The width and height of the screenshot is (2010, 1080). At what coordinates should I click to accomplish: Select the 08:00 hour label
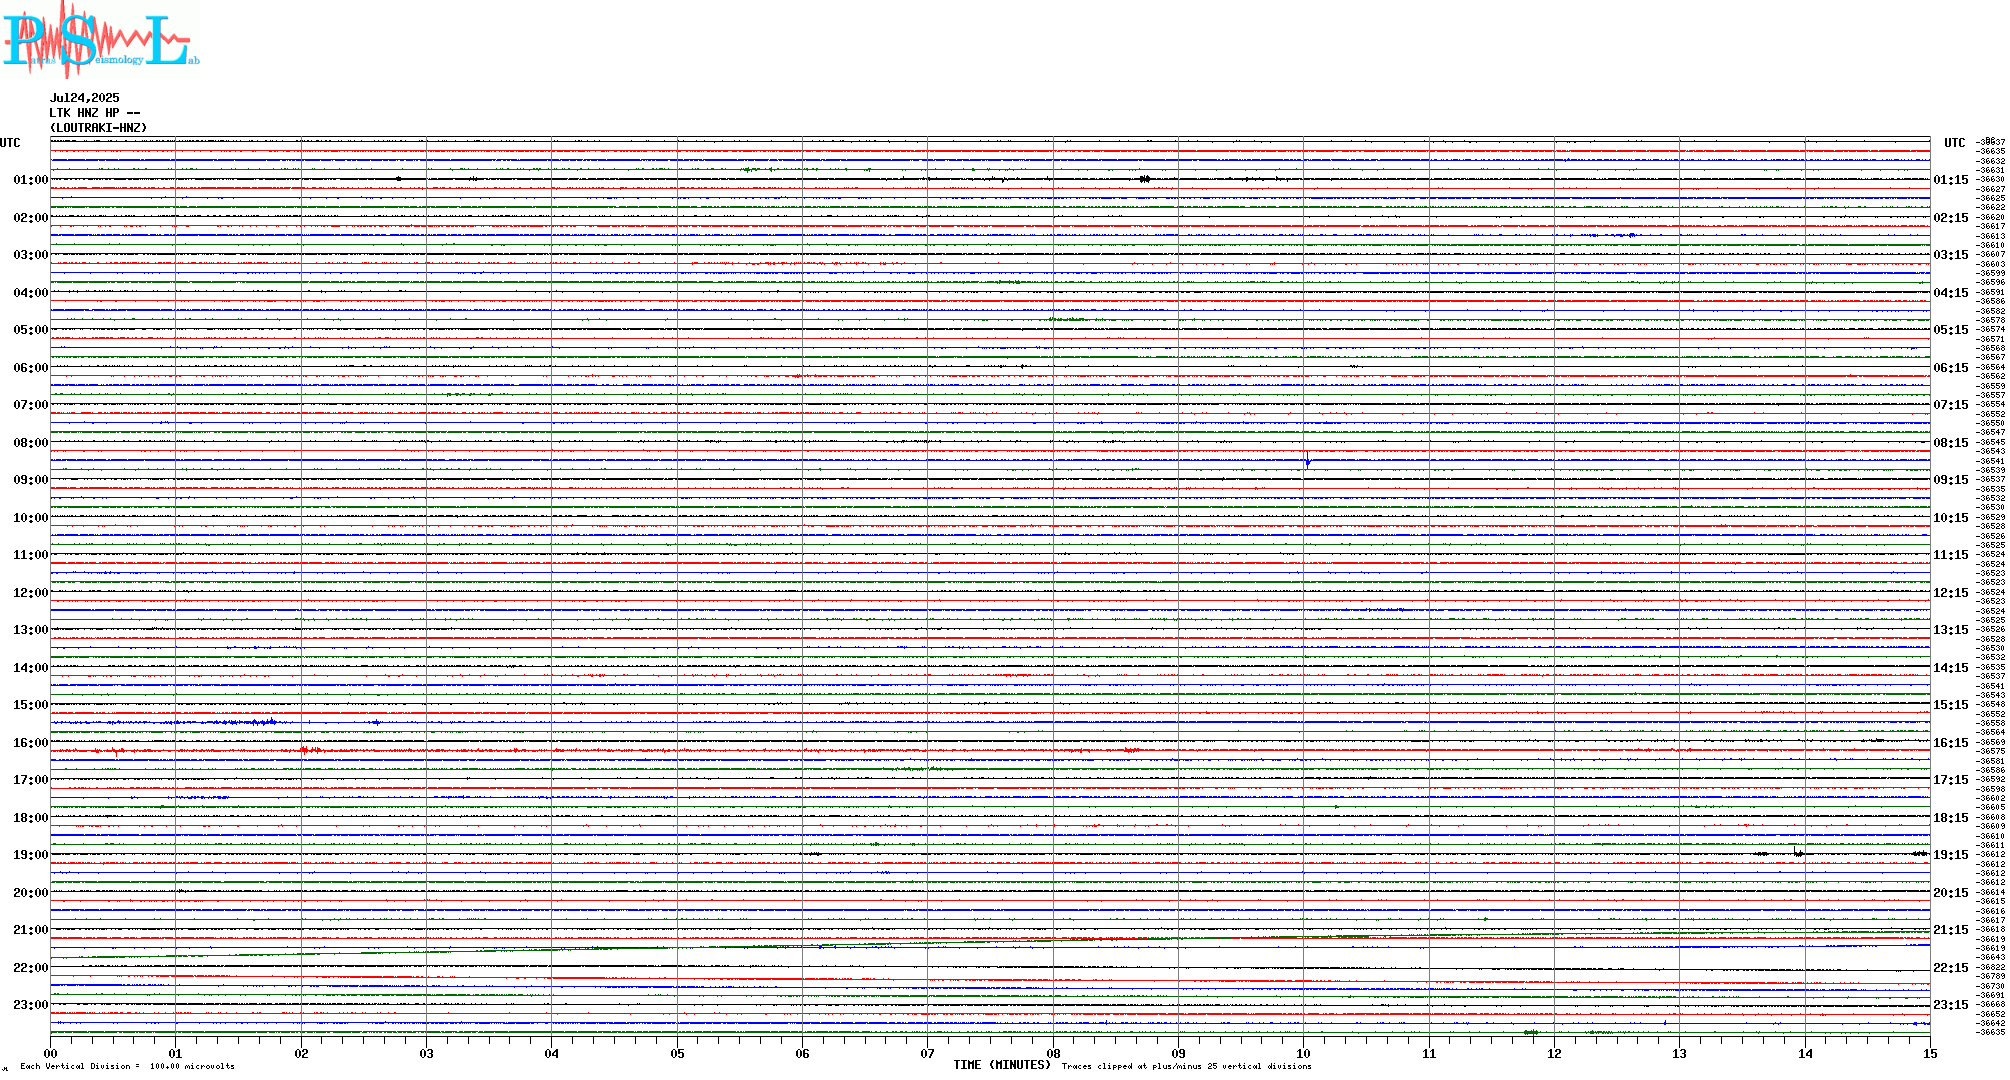pos(31,443)
